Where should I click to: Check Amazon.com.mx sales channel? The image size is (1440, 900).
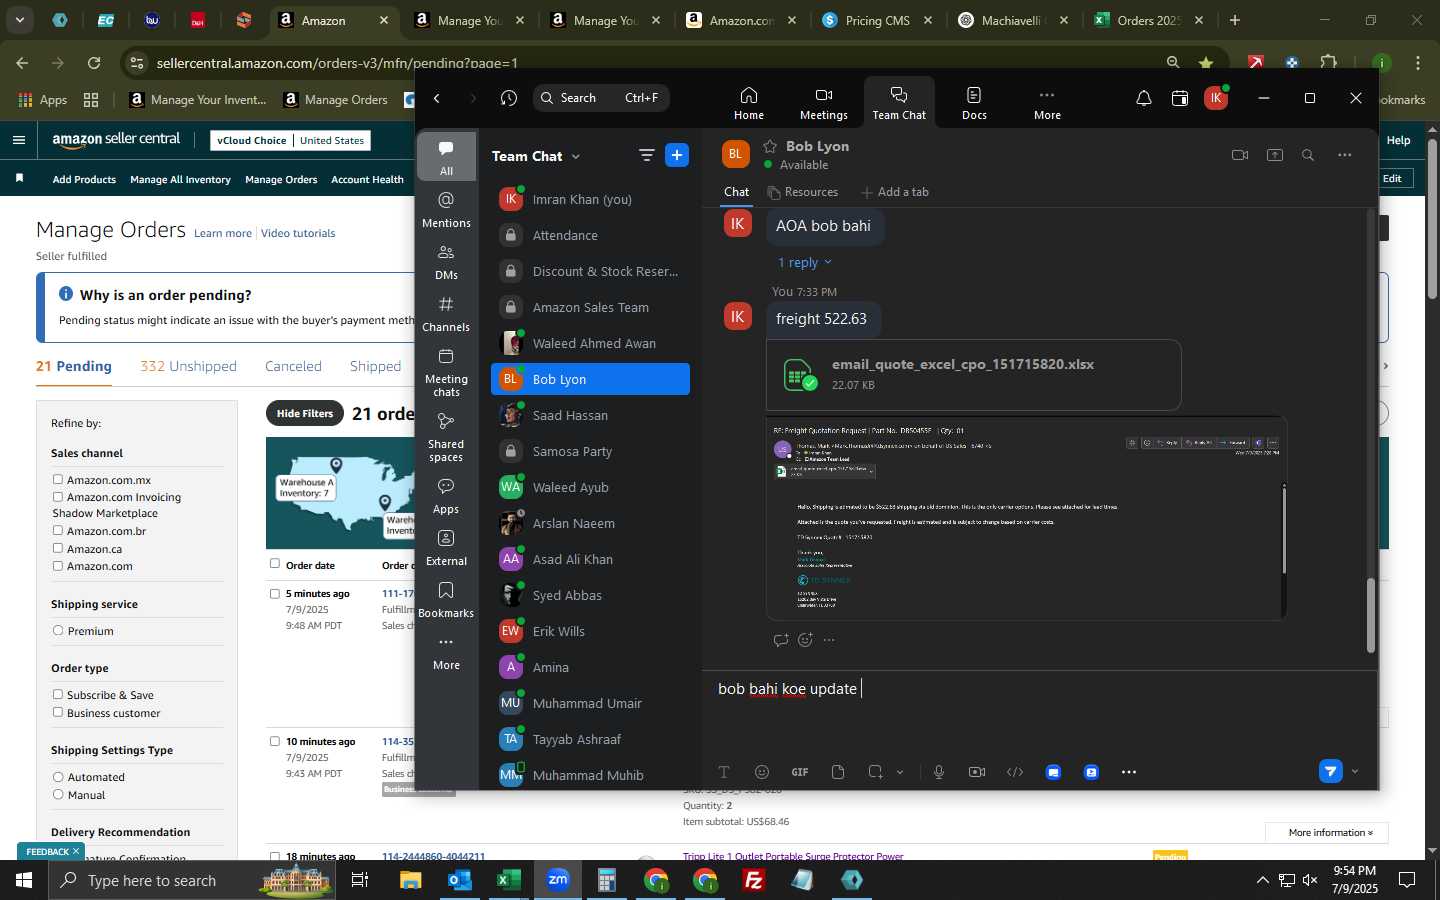coord(58,480)
